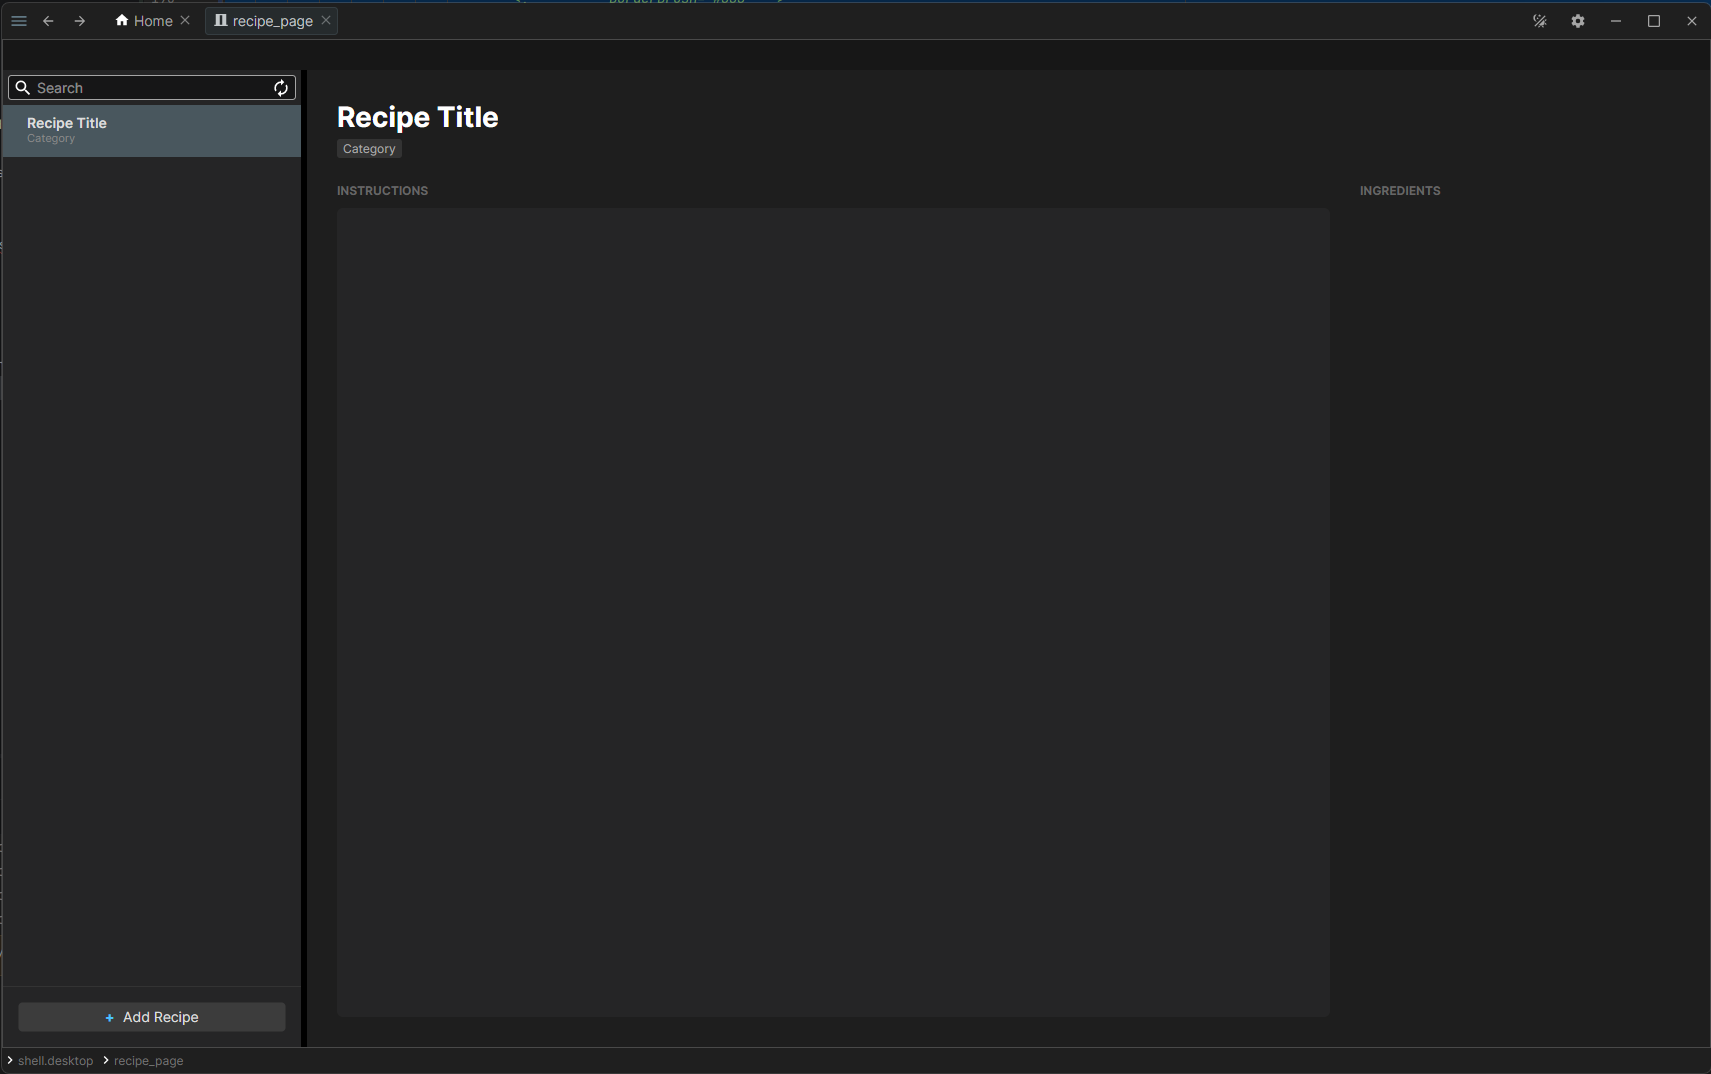This screenshot has width=1711, height=1074.
Task: Click the back navigation arrow
Action: (x=48, y=20)
